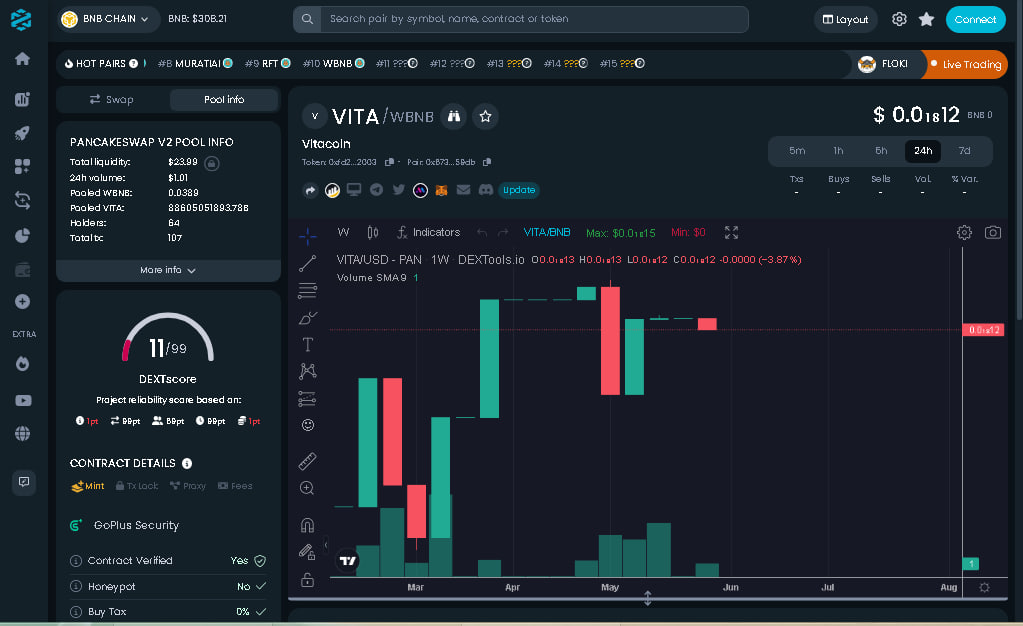
Task: Switch to the Pool info tab
Action: [224, 99]
